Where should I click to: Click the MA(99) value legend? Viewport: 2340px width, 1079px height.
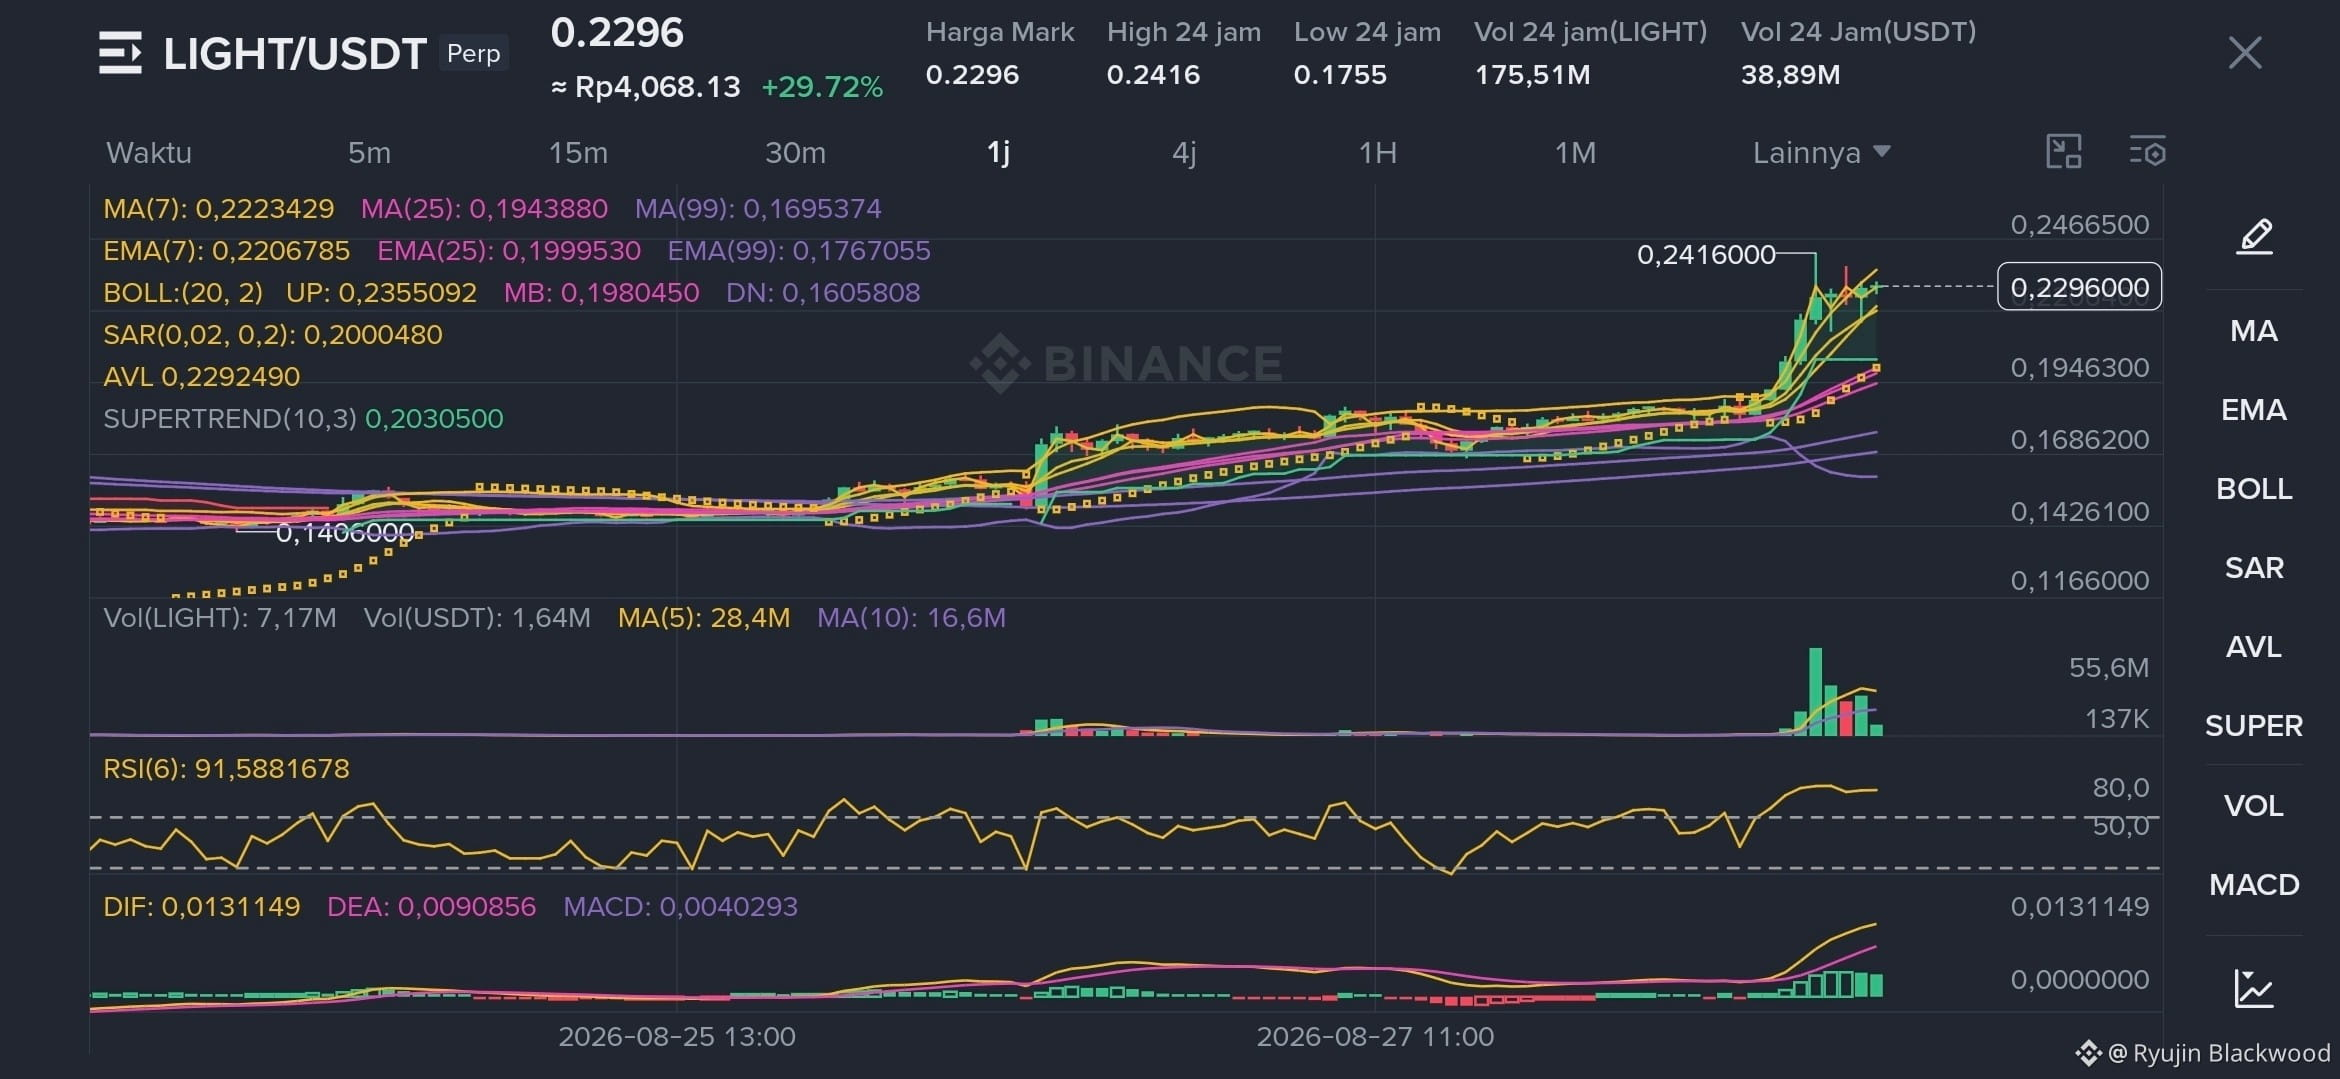tap(758, 209)
